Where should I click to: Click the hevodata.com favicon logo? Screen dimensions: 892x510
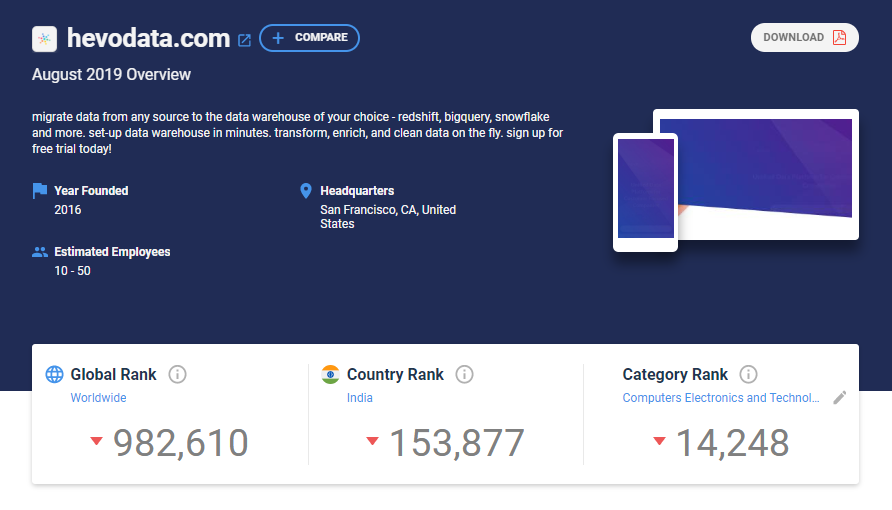point(44,39)
